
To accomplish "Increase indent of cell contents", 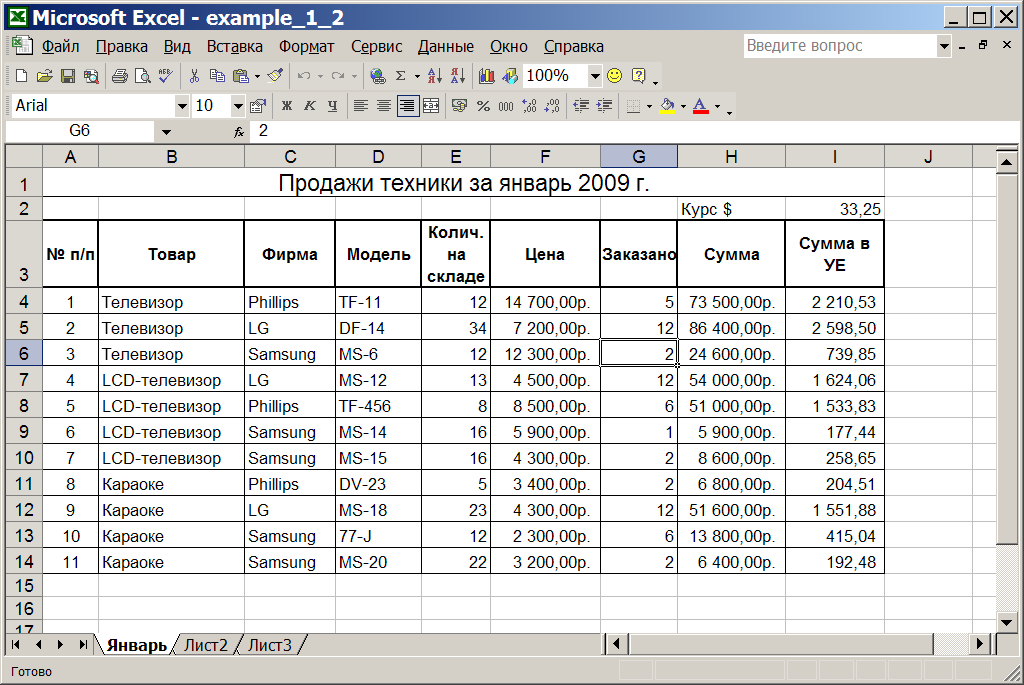I will point(604,106).
